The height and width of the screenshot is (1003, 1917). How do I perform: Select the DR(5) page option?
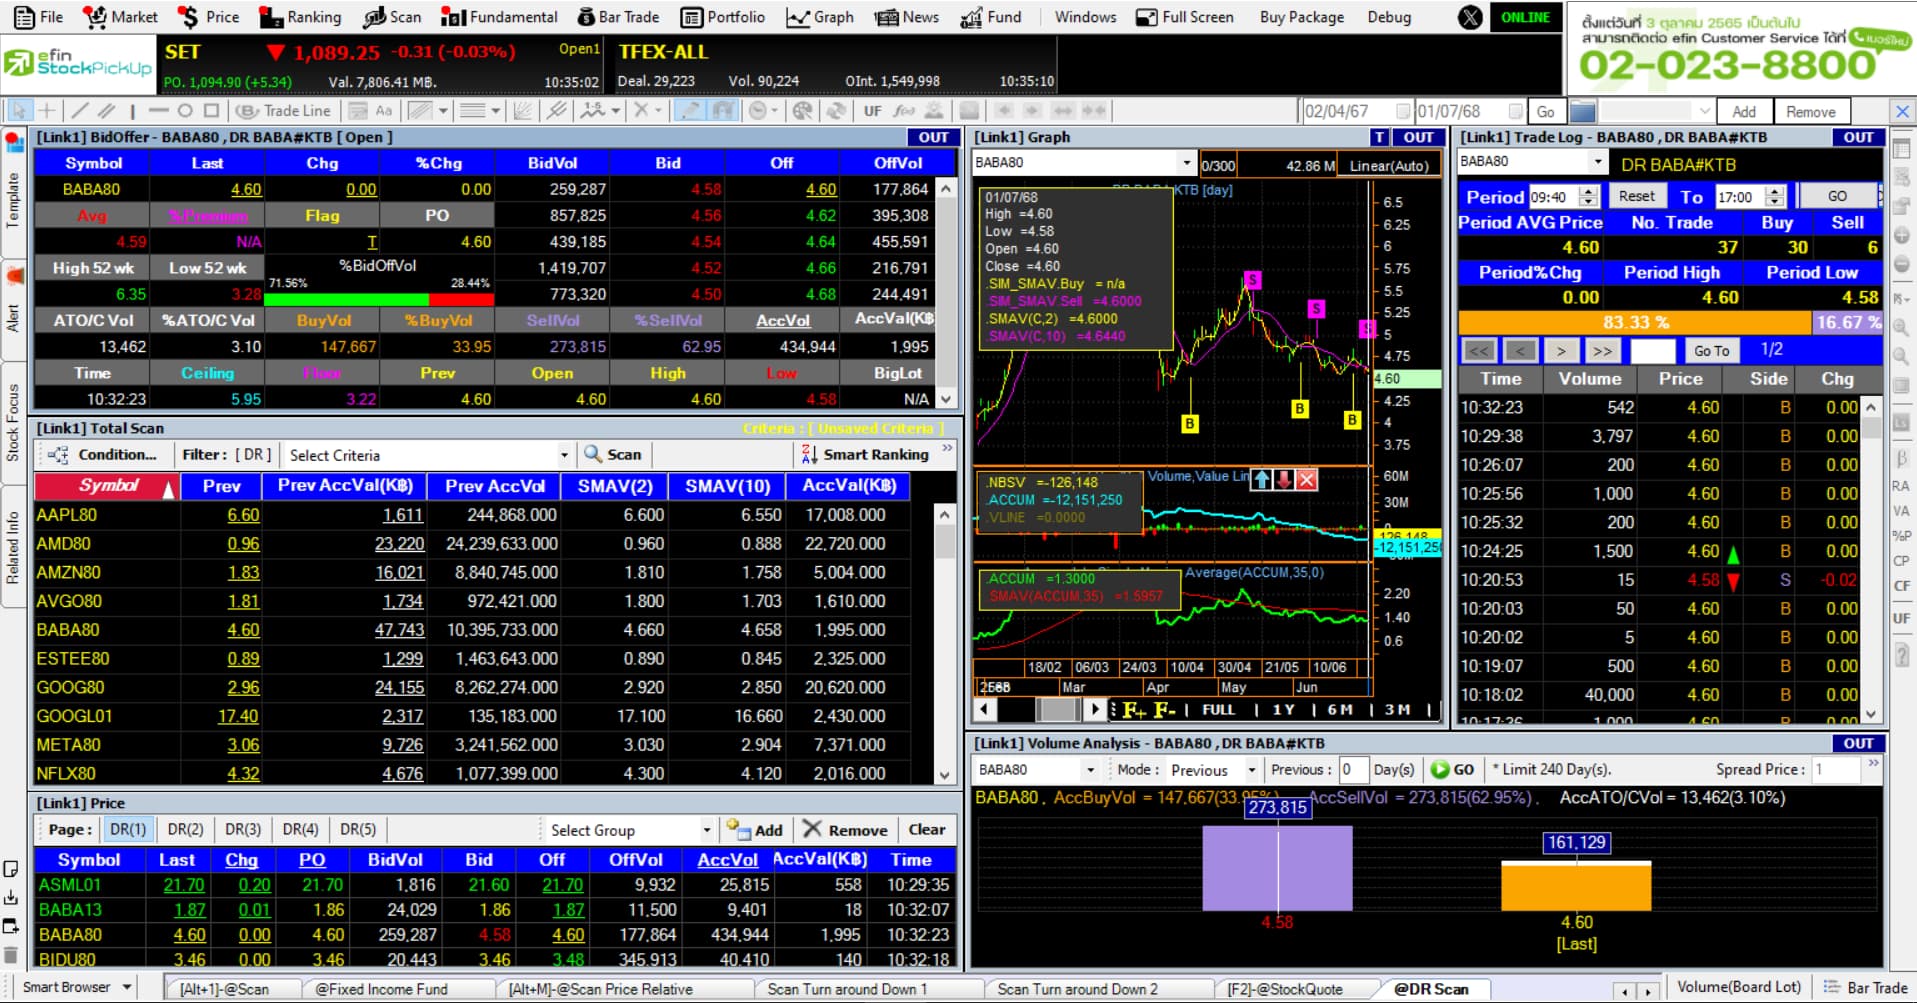point(358,829)
